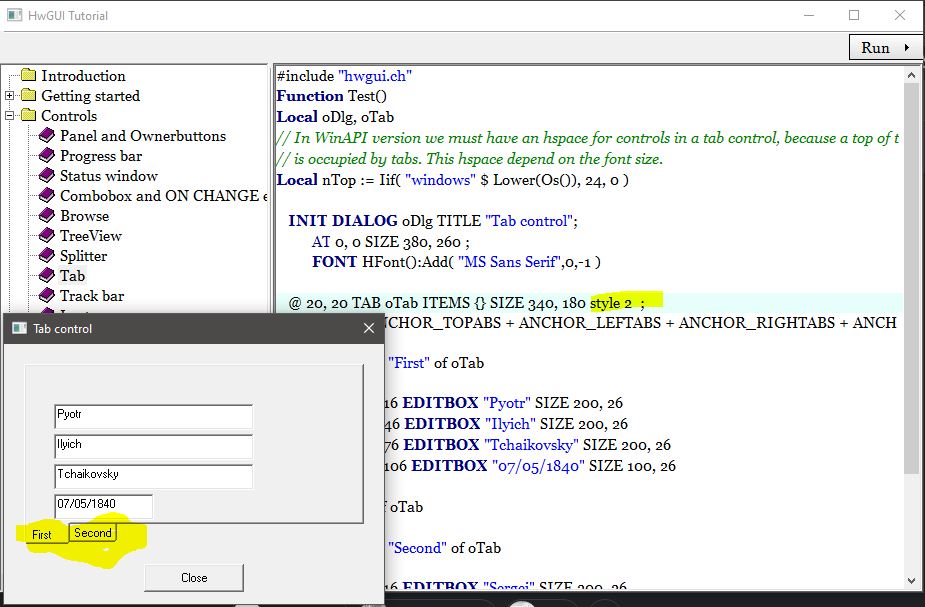Expand the Getting started tree node
Image resolution: width=925 pixels, height=607 pixels.
(10, 96)
